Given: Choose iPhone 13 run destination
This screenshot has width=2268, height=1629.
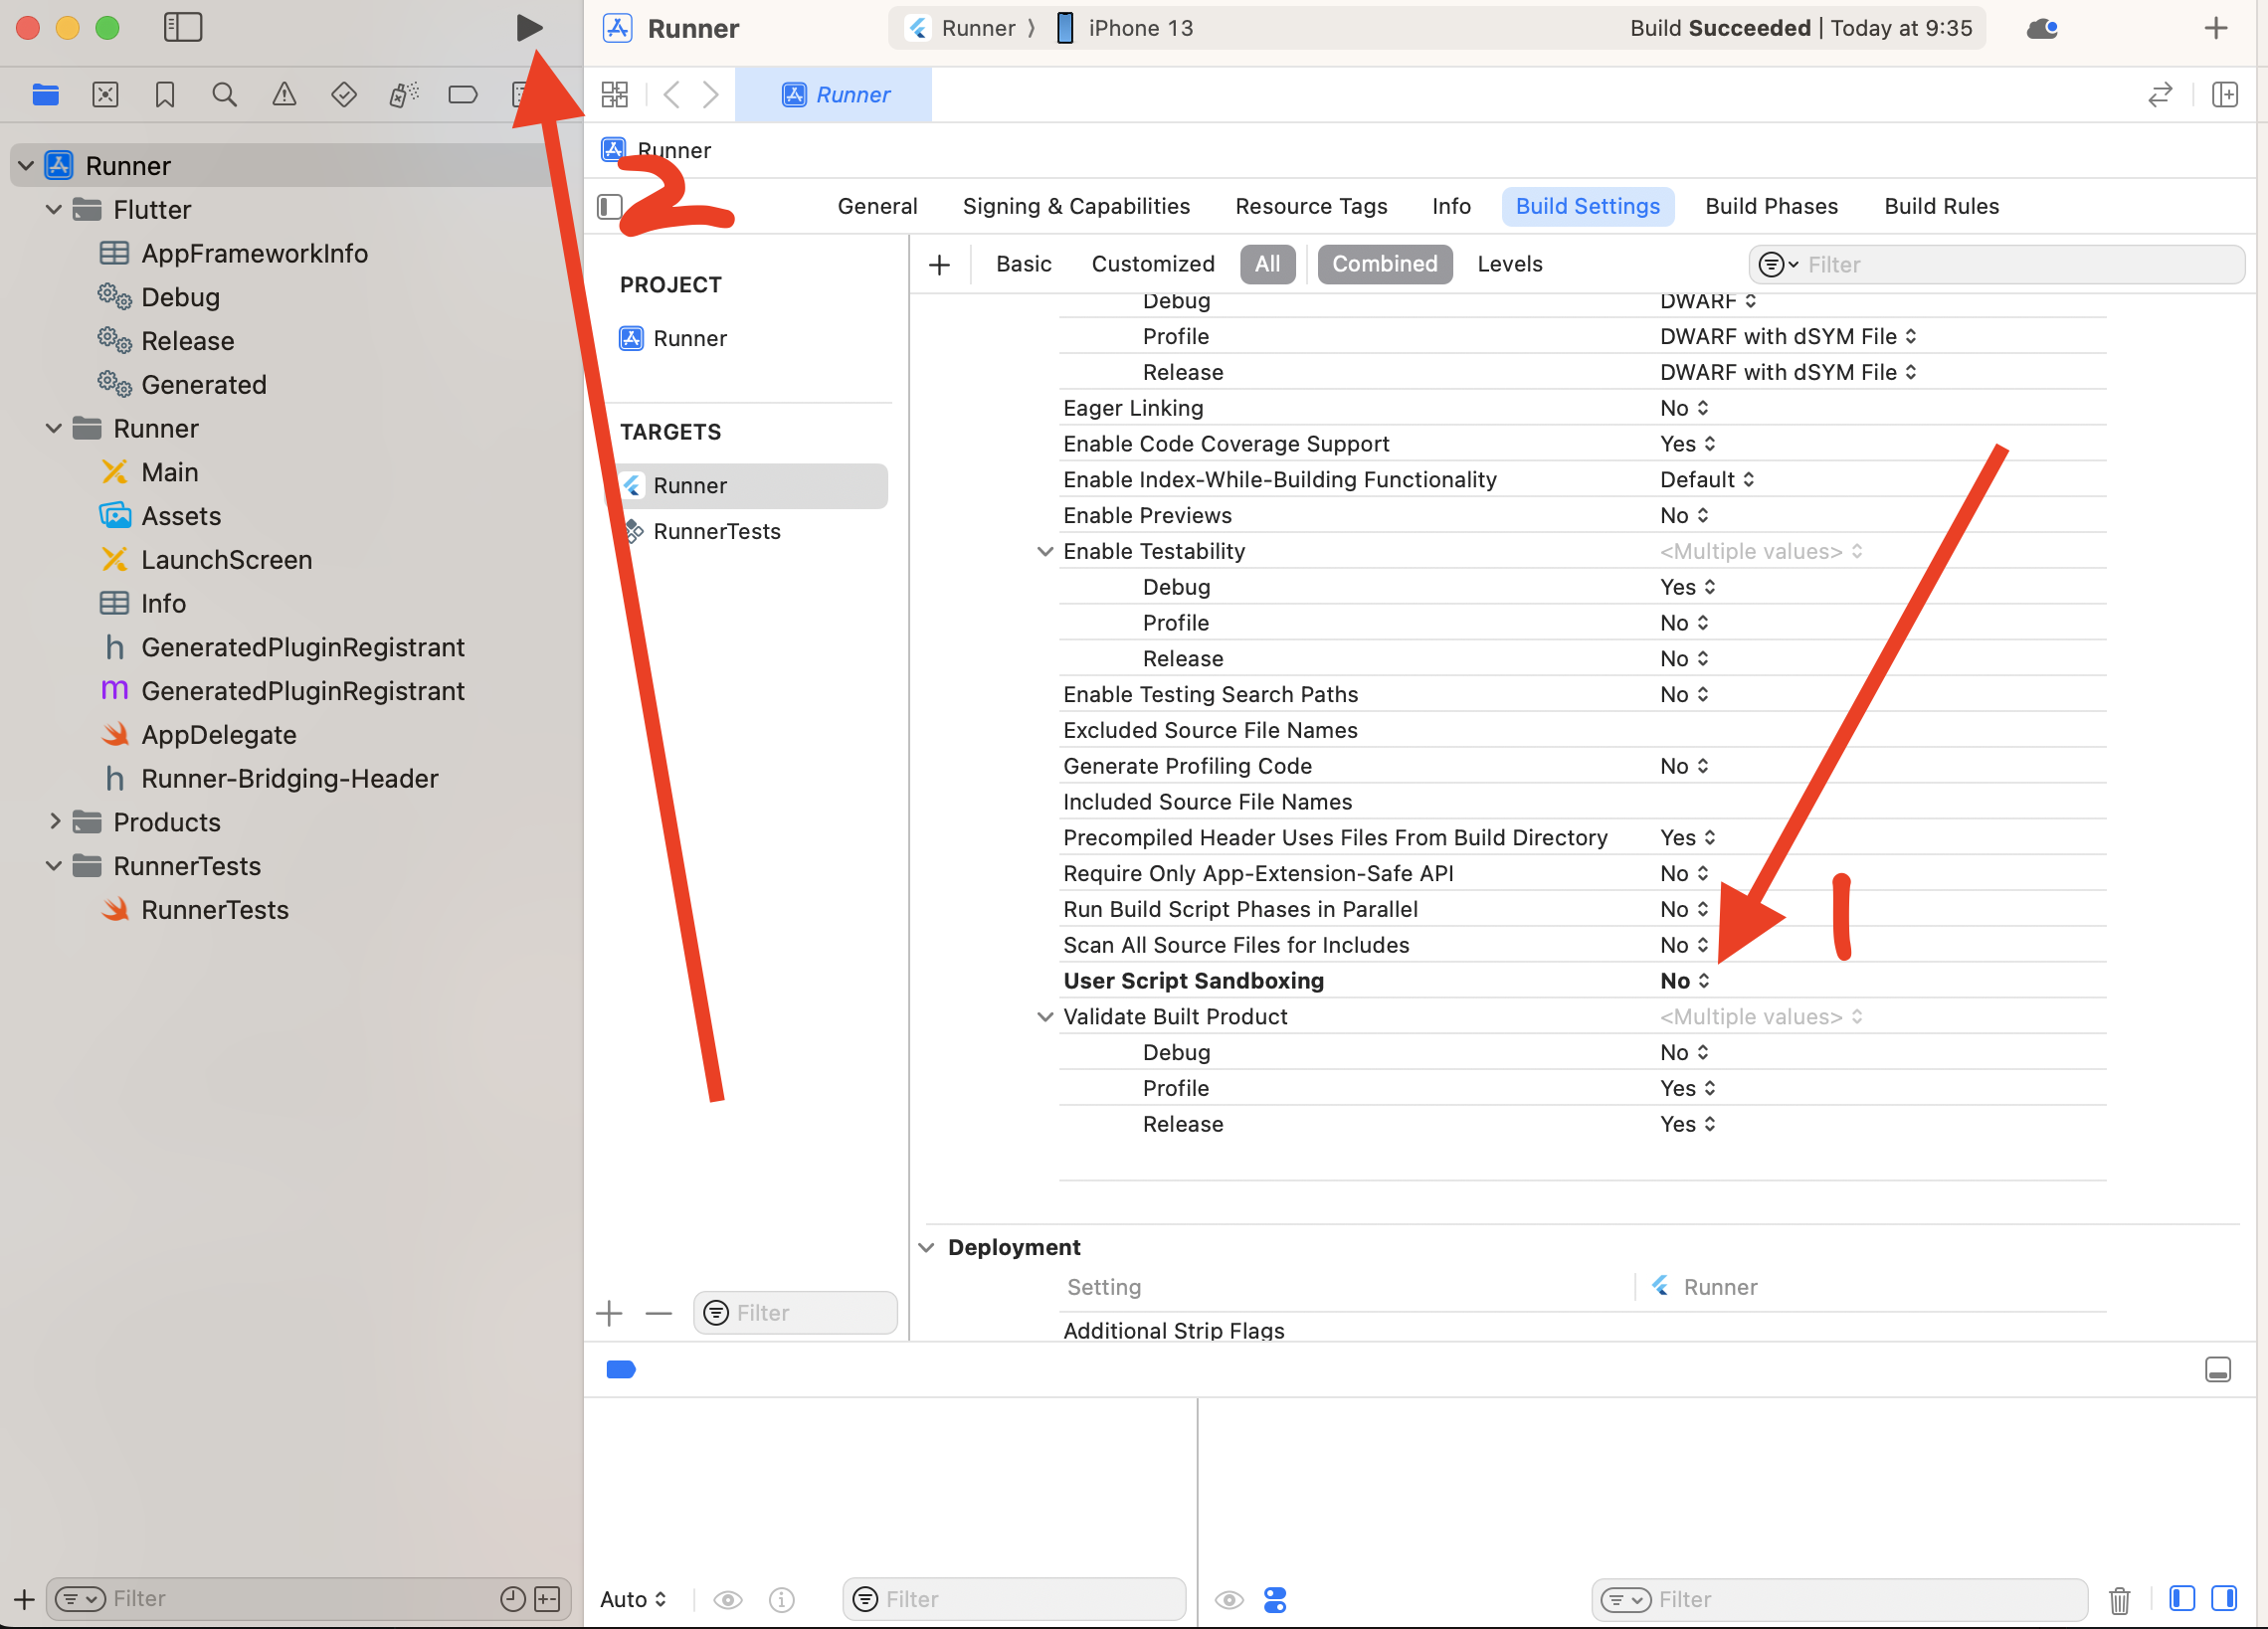Looking at the screenshot, I should (x=1125, y=28).
